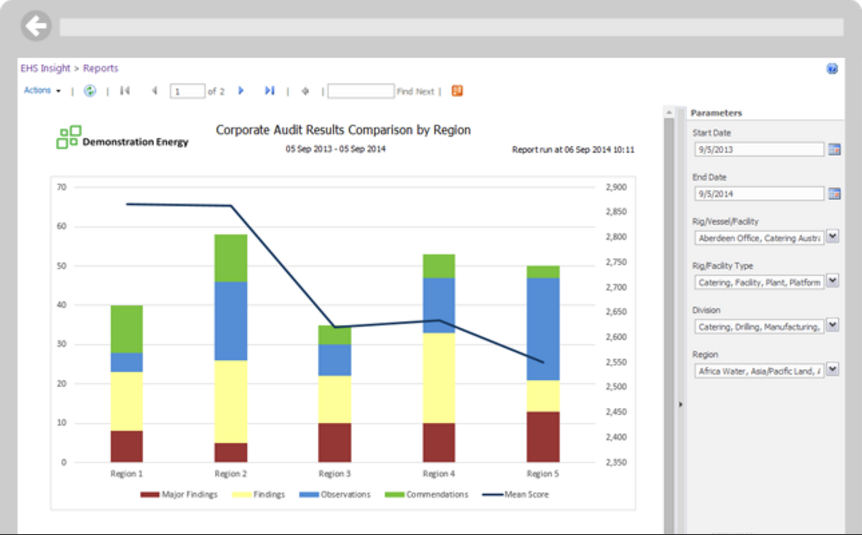Expand the Rig/Vessel/Facility dropdown

(833, 236)
